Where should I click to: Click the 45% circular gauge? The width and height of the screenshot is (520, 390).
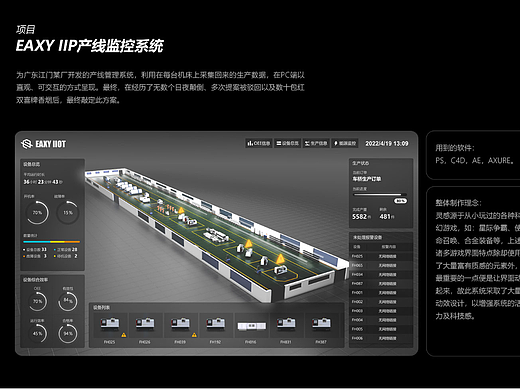point(37,333)
